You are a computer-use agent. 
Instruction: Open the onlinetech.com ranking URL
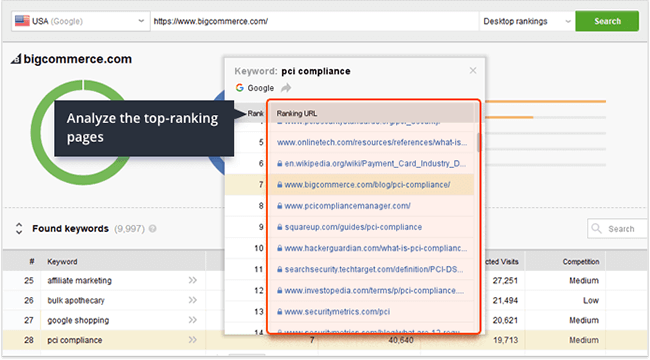(x=372, y=142)
